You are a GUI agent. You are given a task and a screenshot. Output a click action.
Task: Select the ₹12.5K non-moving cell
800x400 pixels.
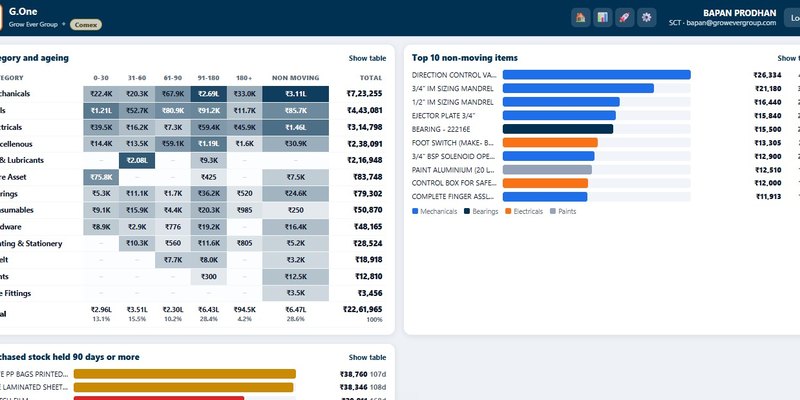click(296, 277)
